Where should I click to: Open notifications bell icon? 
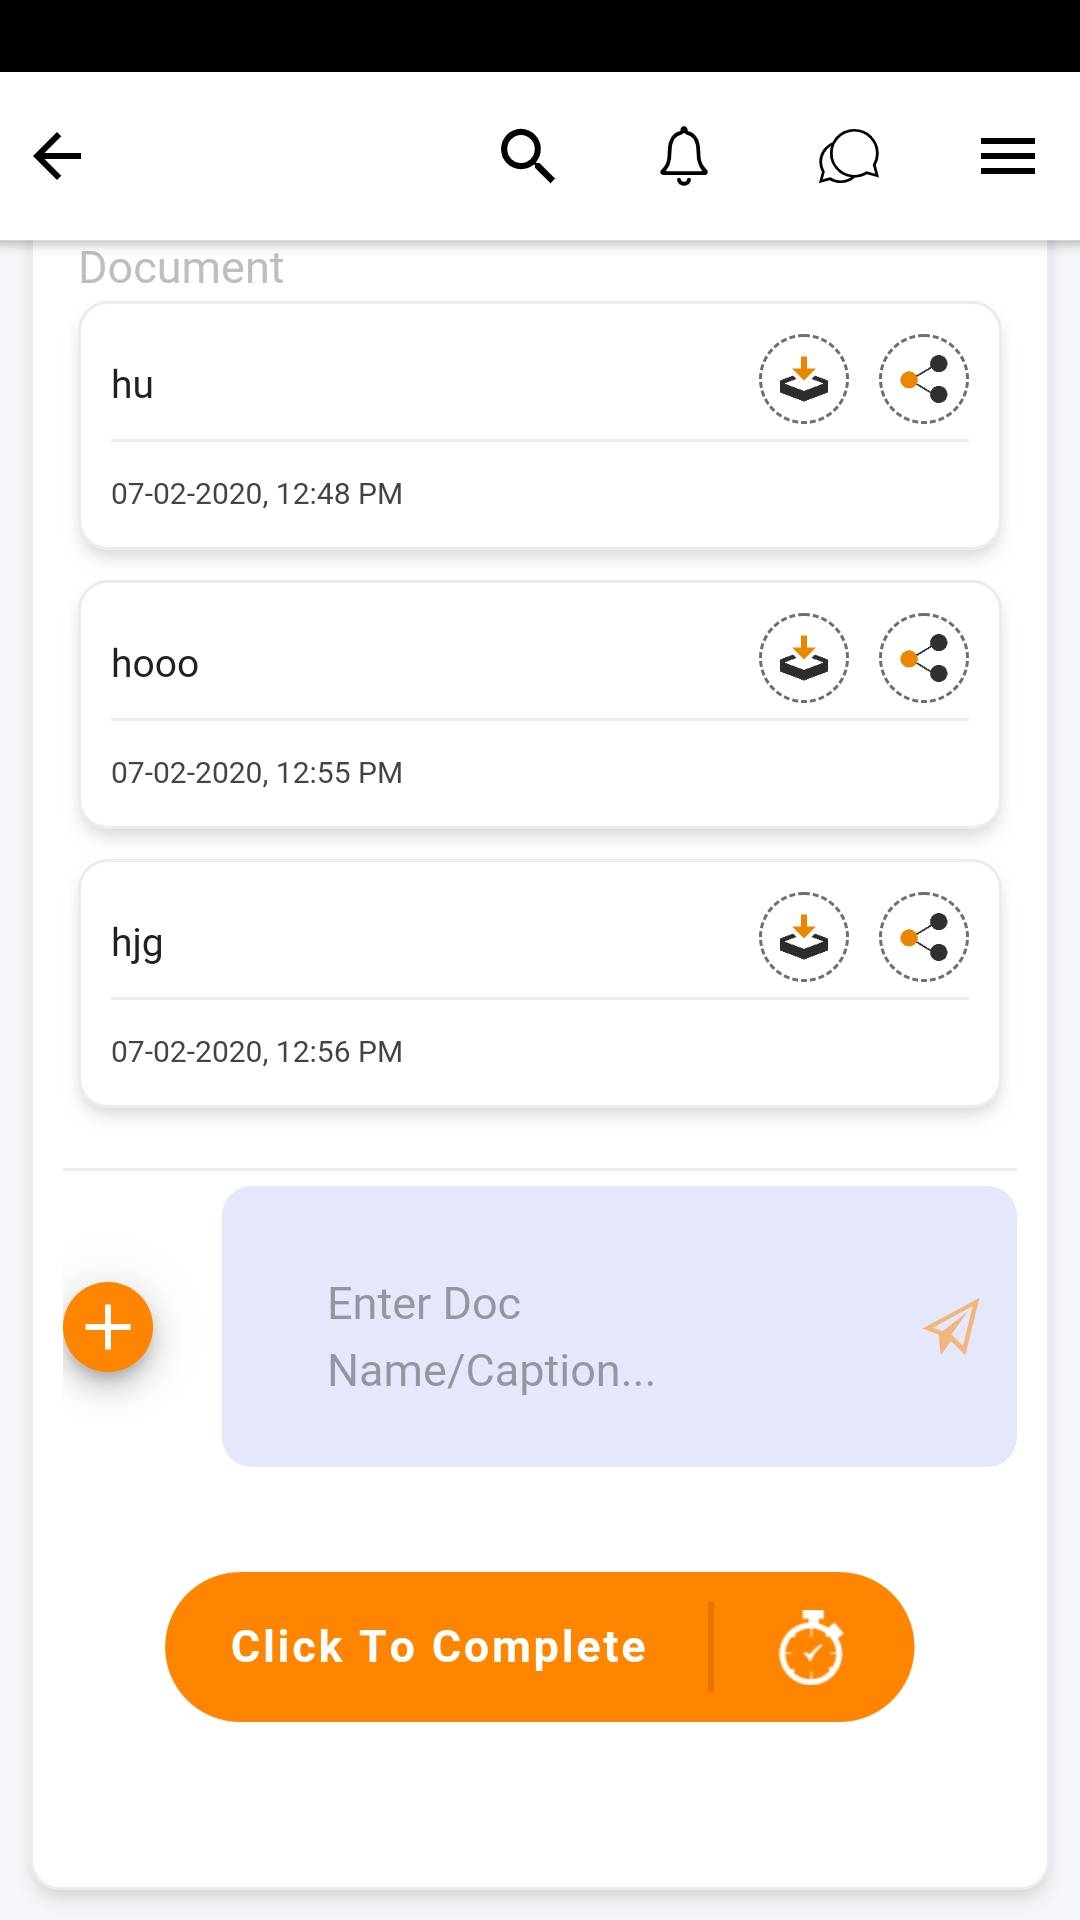pos(684,156)
